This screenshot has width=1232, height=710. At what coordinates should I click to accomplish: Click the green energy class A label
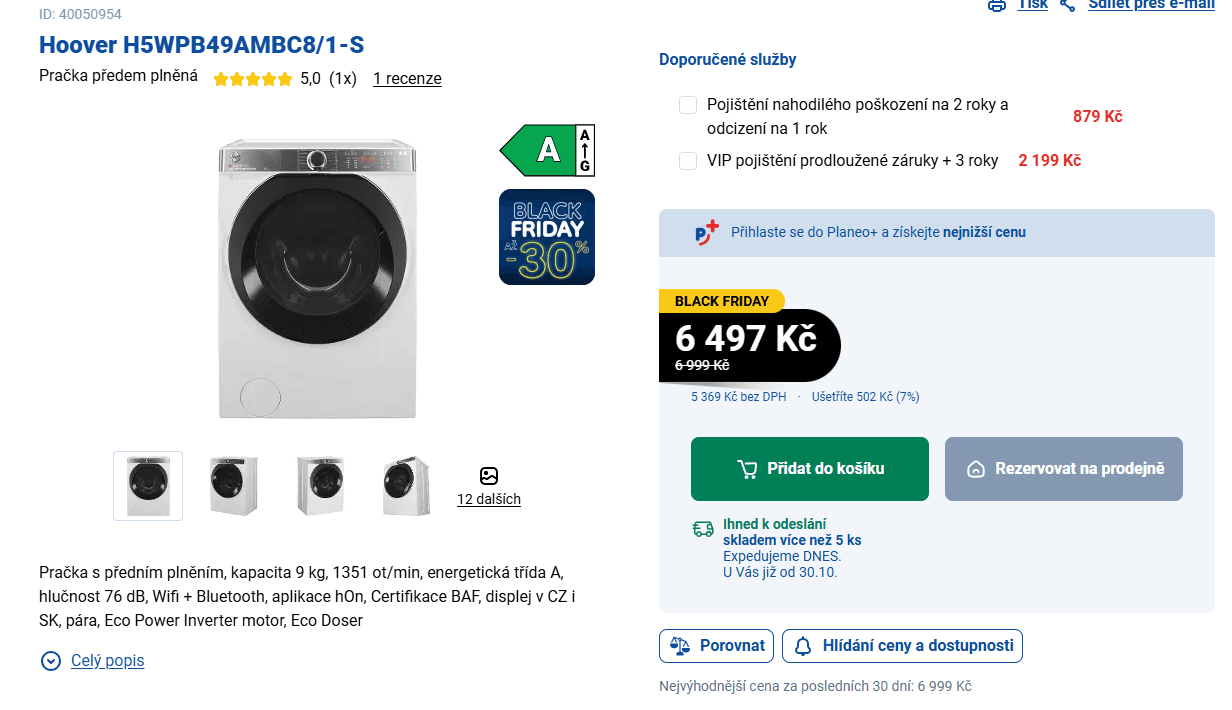pyautogui.click(x=546, y=152)
